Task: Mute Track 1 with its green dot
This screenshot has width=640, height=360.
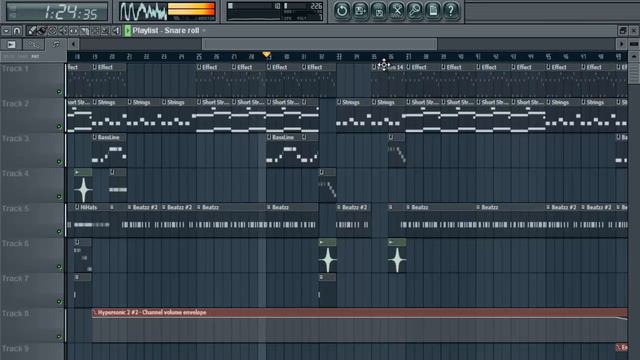Action: (x=59, y=92)
